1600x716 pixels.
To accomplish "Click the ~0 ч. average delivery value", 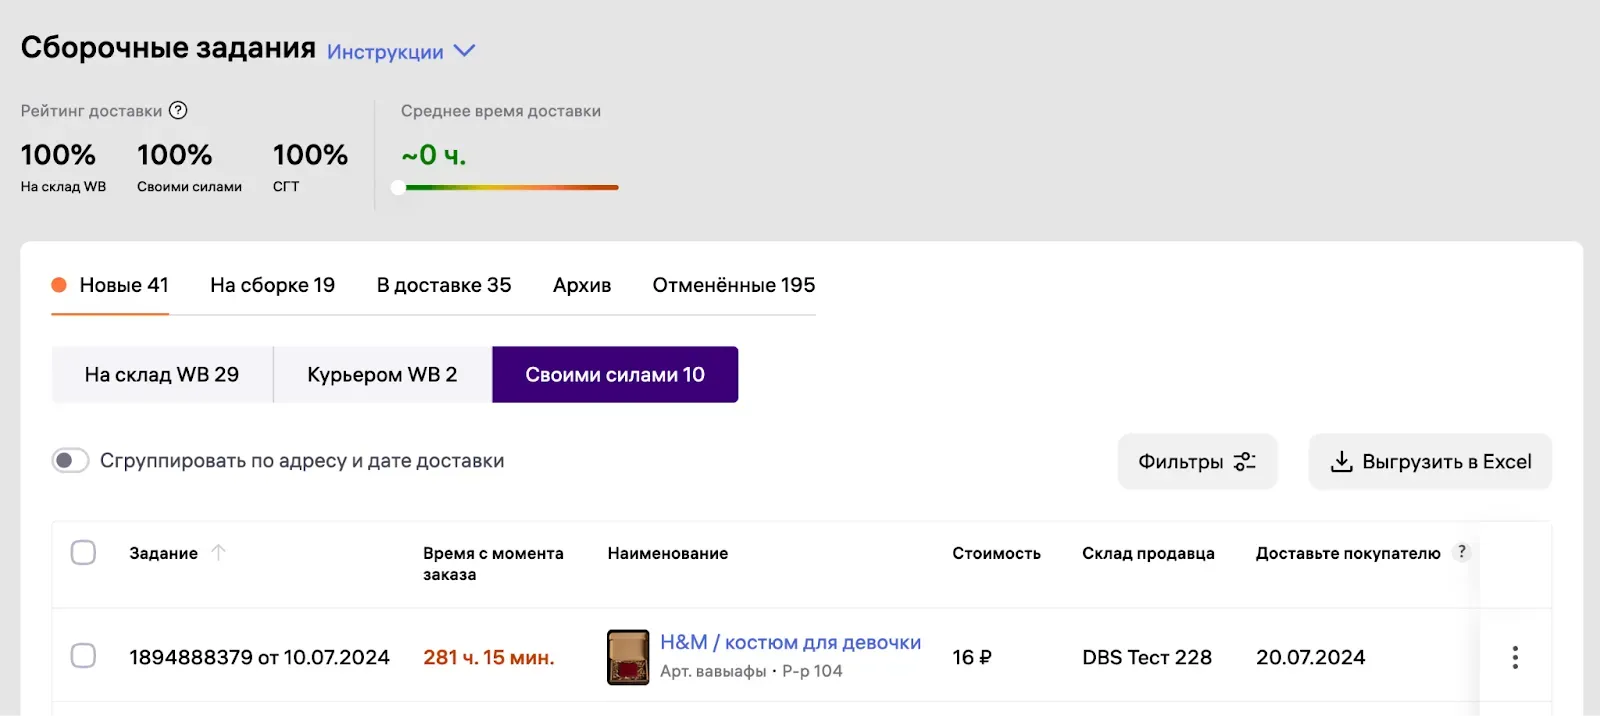I will [x=434, y=155].
